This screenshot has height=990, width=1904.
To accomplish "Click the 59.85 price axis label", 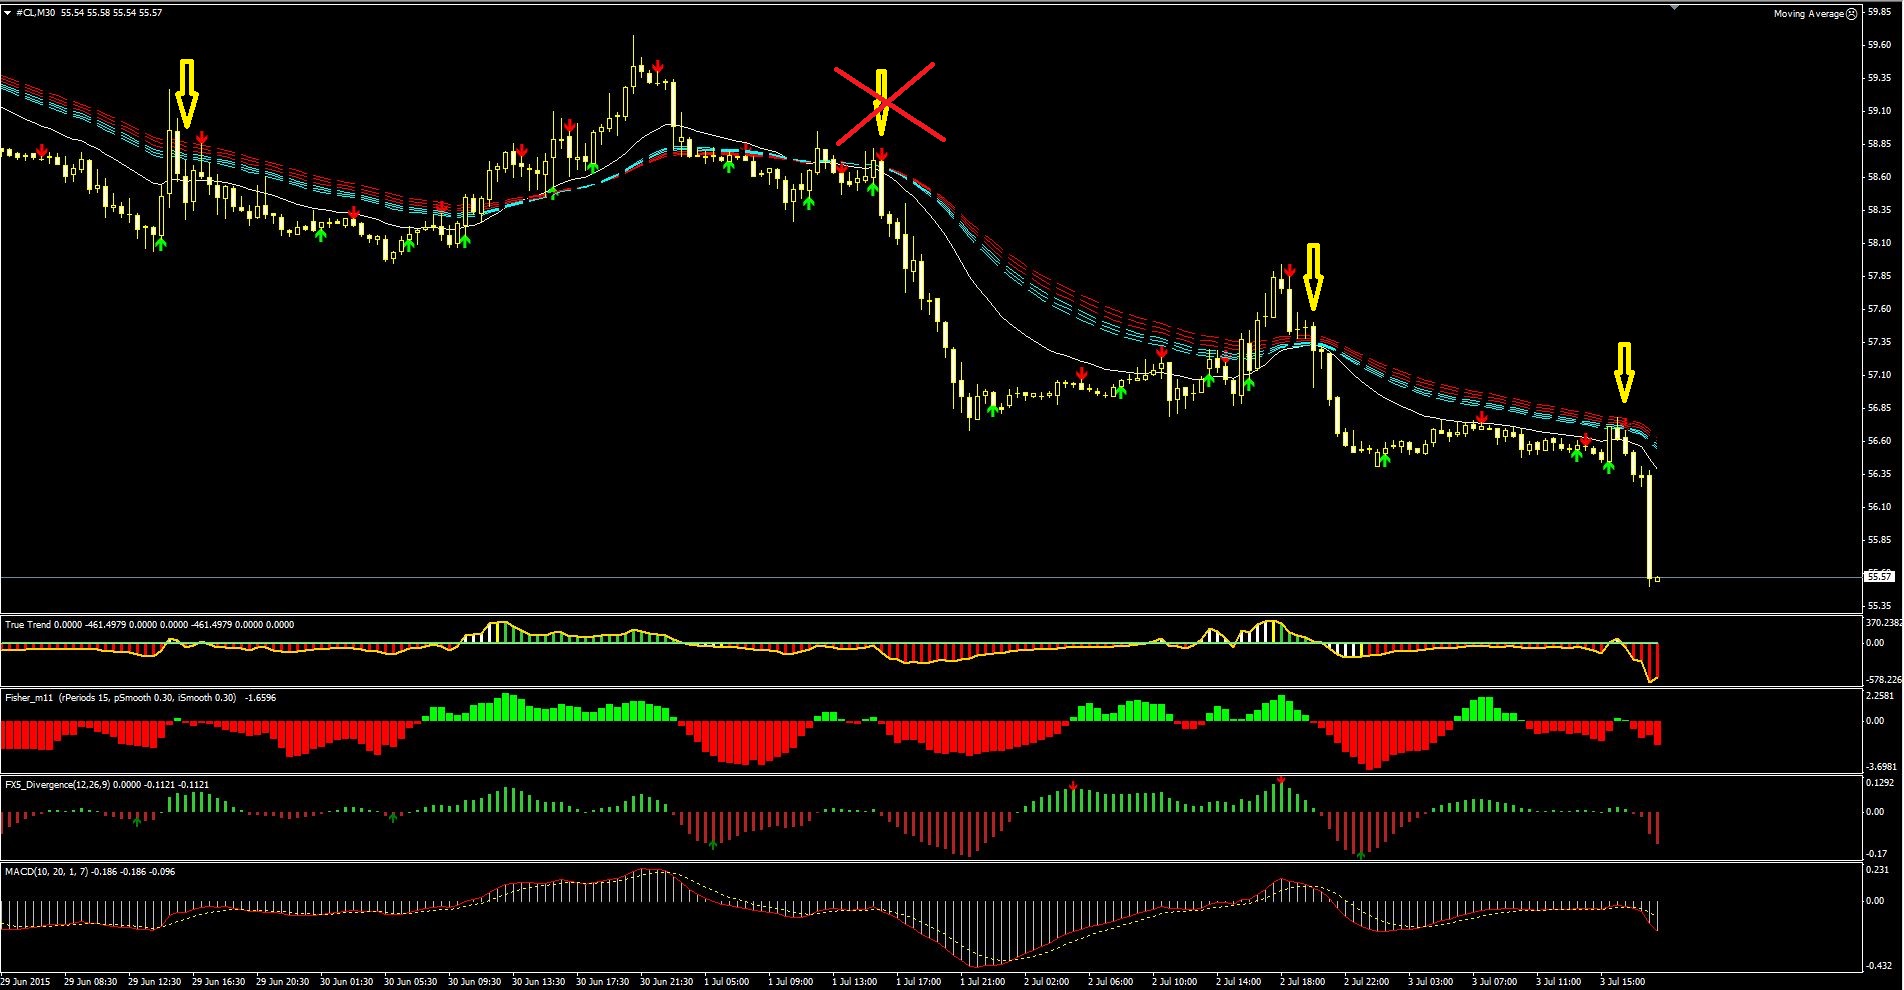I will coord(1879,13).
